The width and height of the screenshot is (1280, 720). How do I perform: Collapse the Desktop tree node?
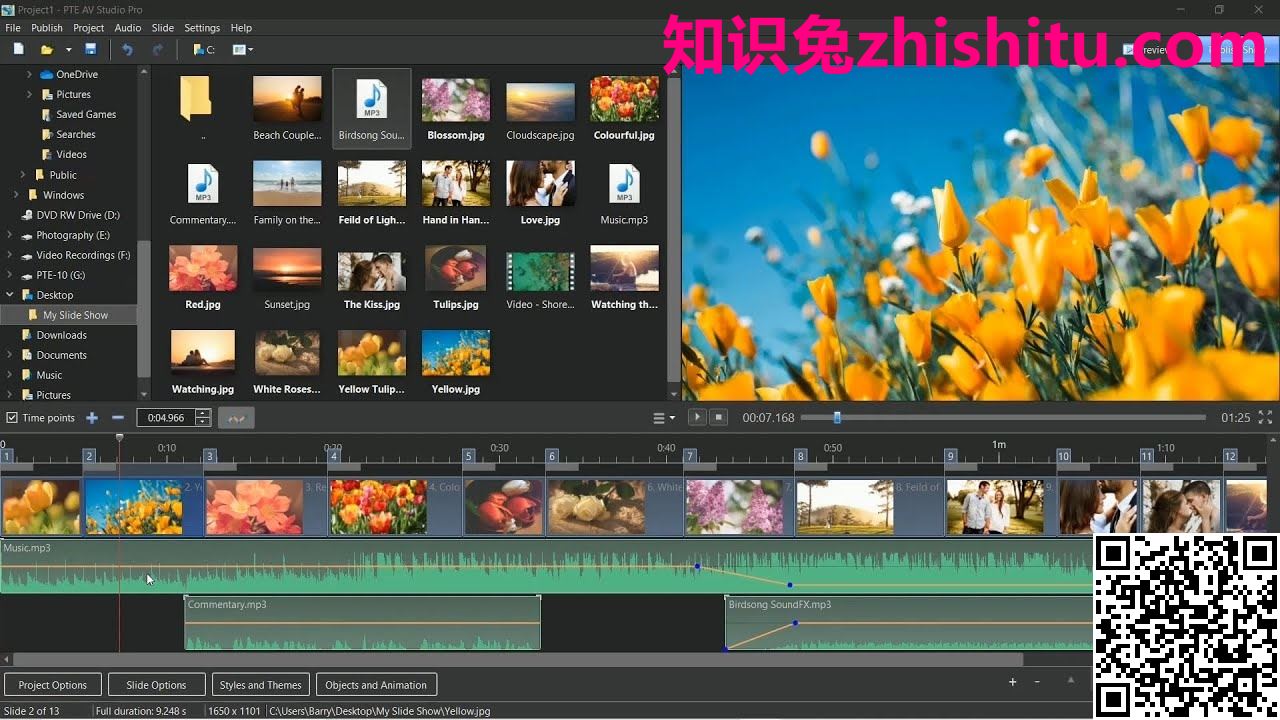(x=9, y=295)
